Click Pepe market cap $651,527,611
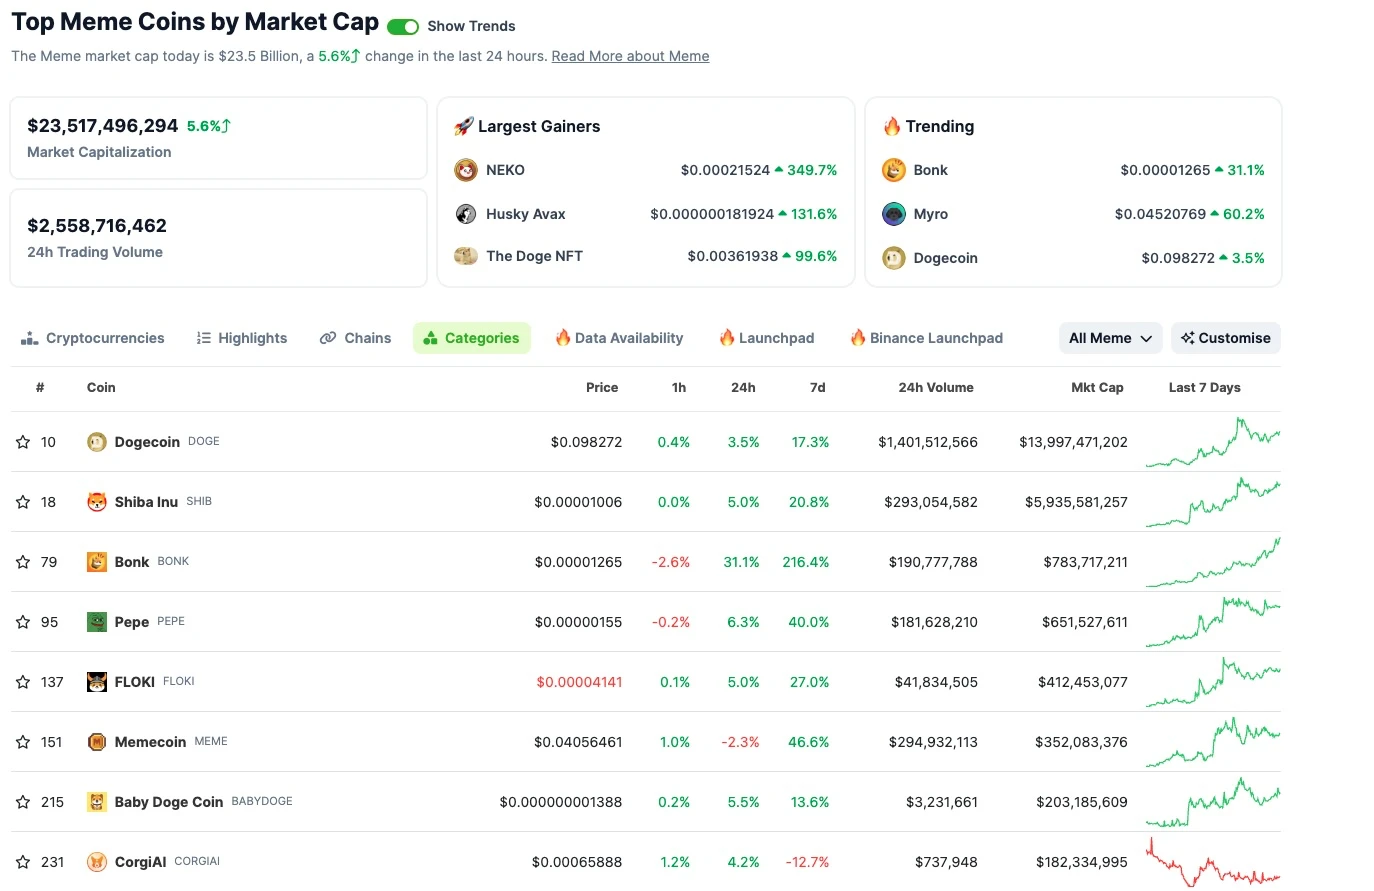 tap(1085, 622)
